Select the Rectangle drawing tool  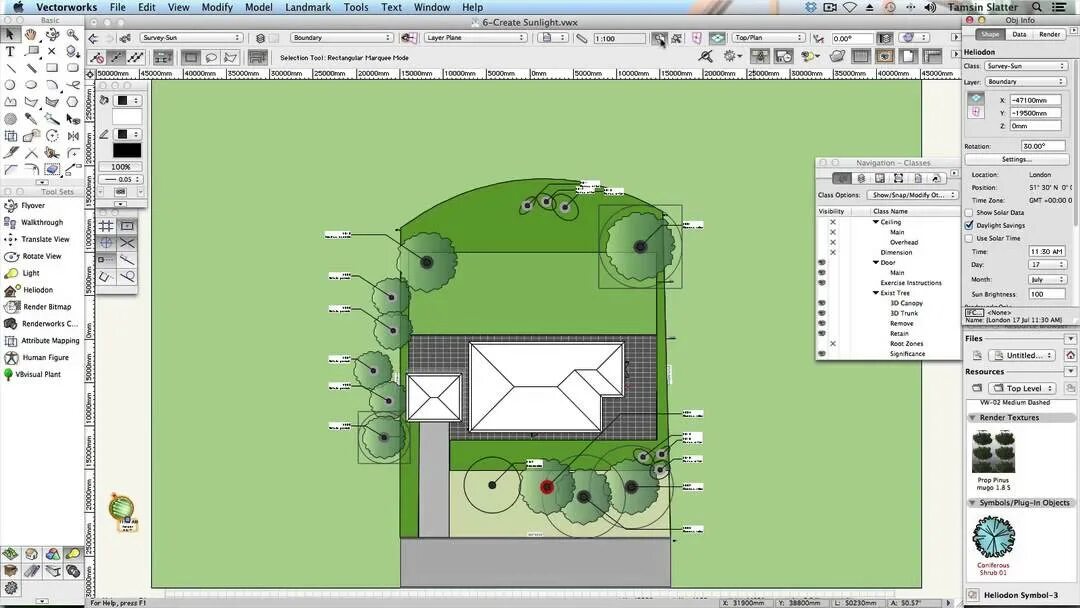pyautogui.click(x=52, y=68)
